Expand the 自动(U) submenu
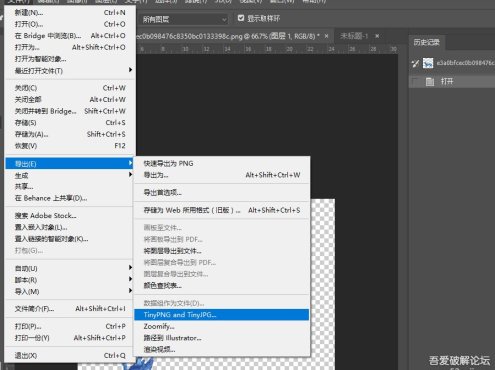The height and width of the screenshot is (370, 495). (69, 268)
